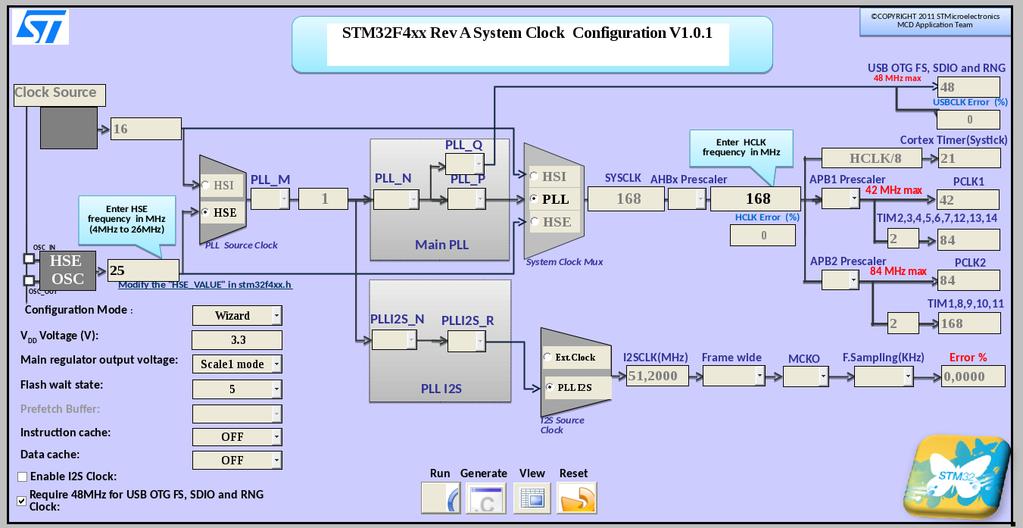Click the Clock Source label box

(x=59, y=95)
